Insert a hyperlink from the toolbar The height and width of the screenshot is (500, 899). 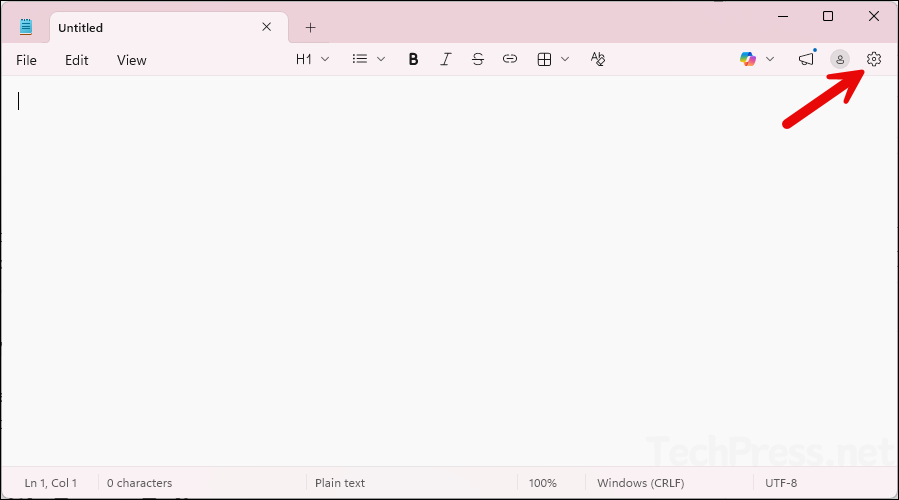click(510, 60)
